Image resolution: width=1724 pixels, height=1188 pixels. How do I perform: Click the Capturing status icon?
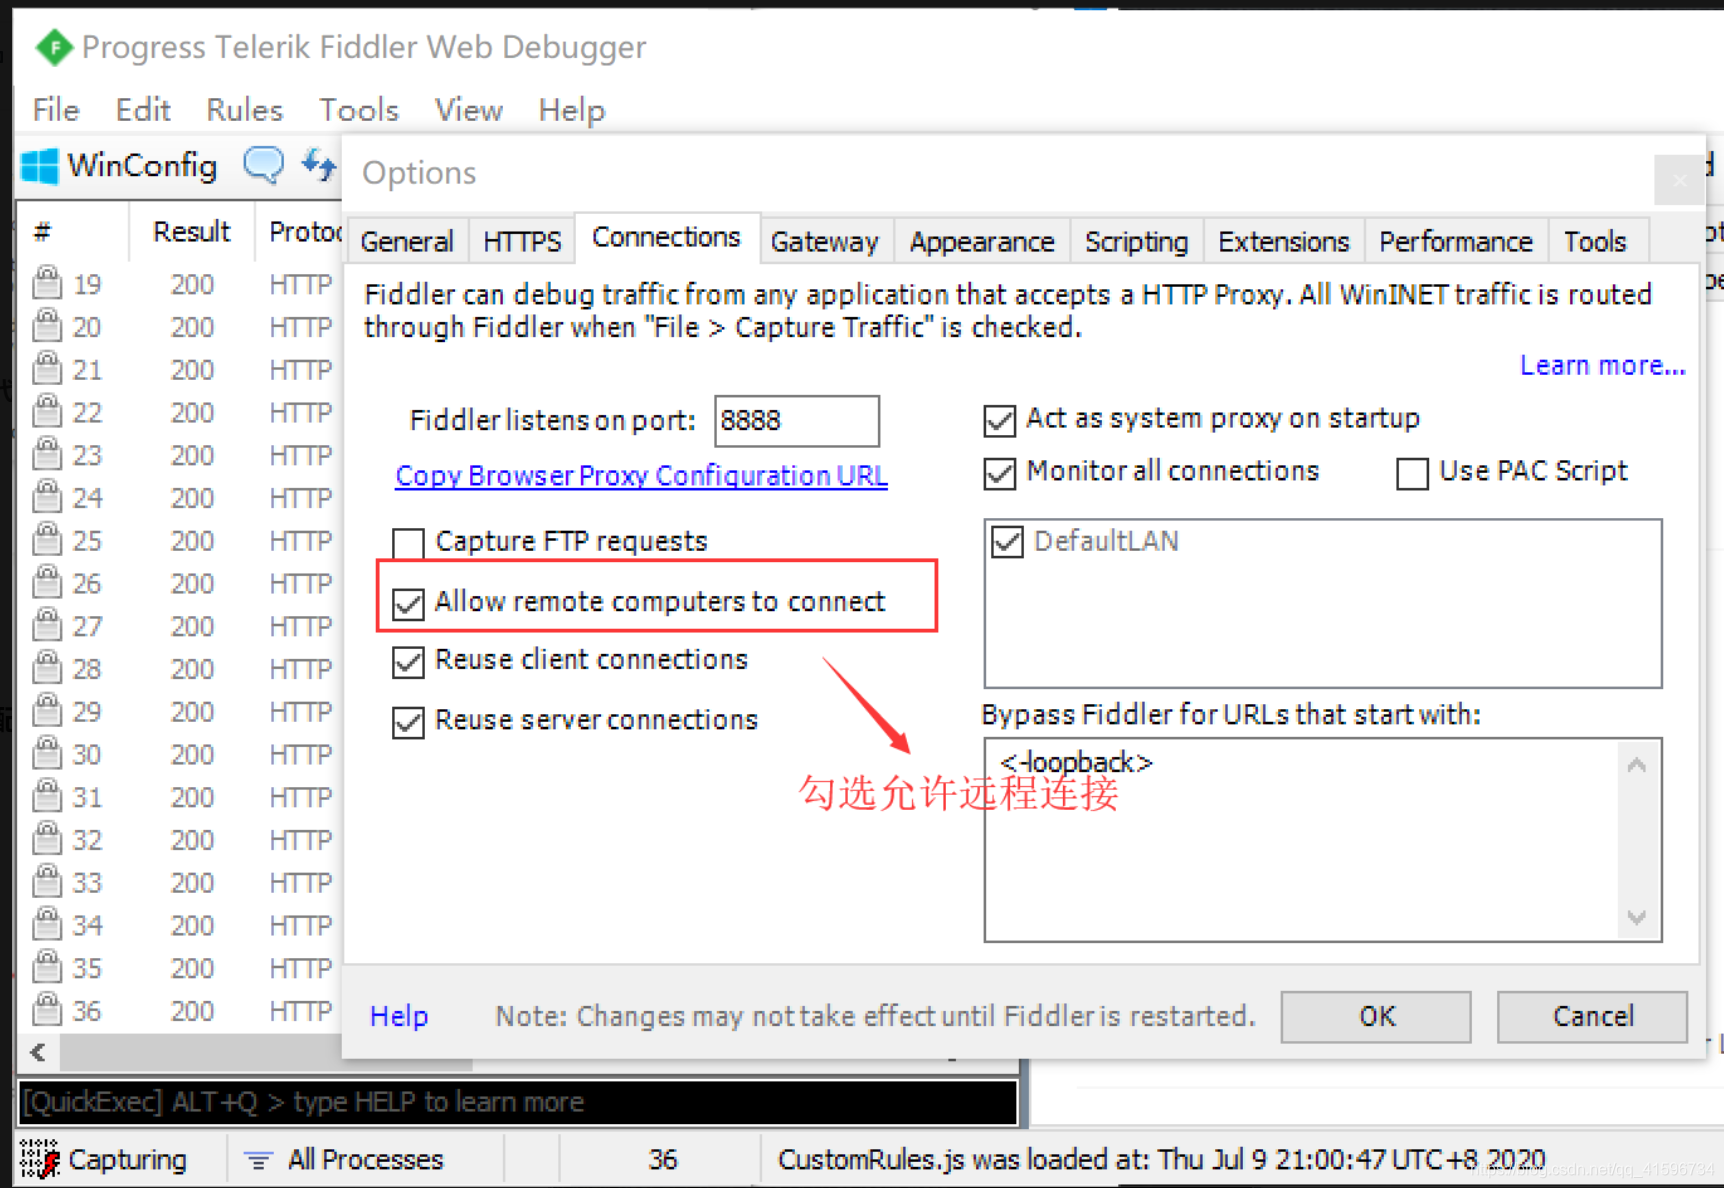pyautogui.click(x=39, y=1159)
